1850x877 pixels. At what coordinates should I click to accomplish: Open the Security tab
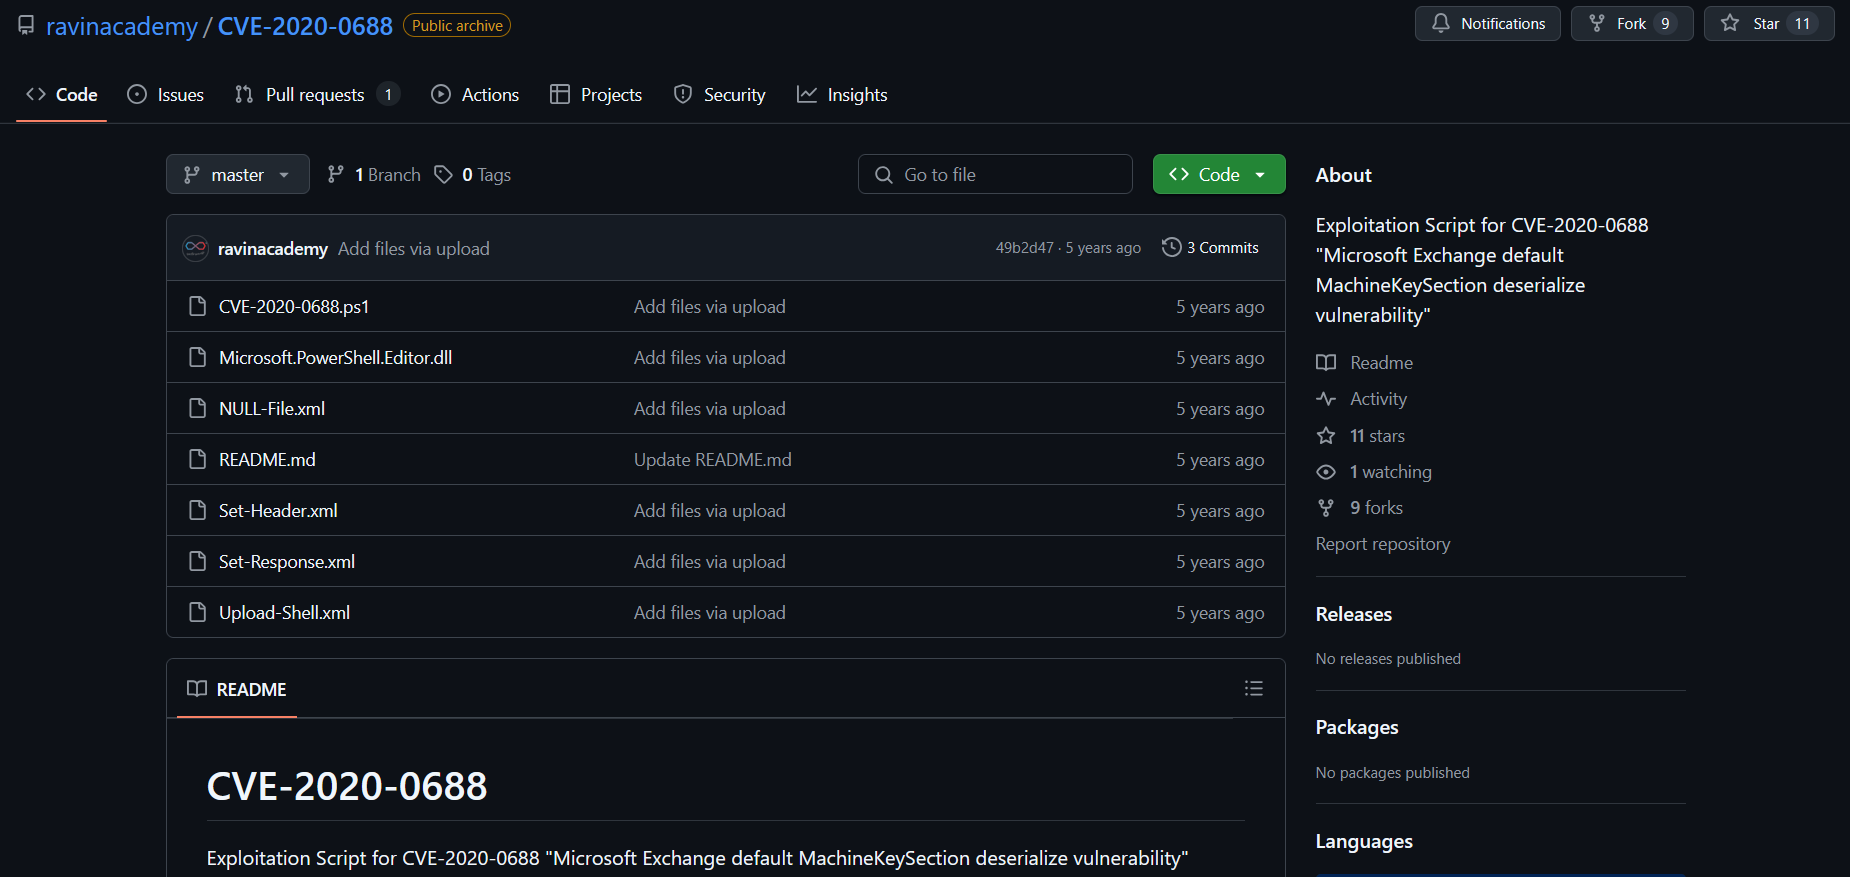(720, 95)
